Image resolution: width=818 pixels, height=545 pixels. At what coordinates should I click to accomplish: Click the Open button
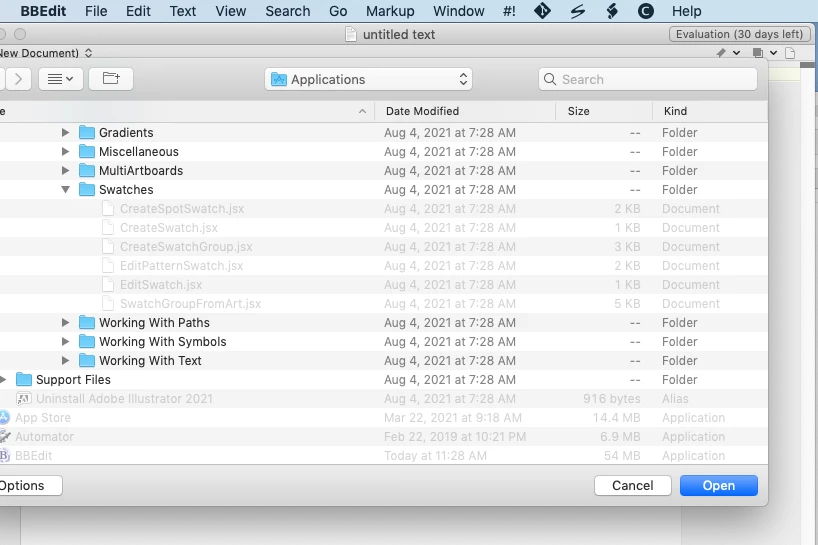coord(718,486)
